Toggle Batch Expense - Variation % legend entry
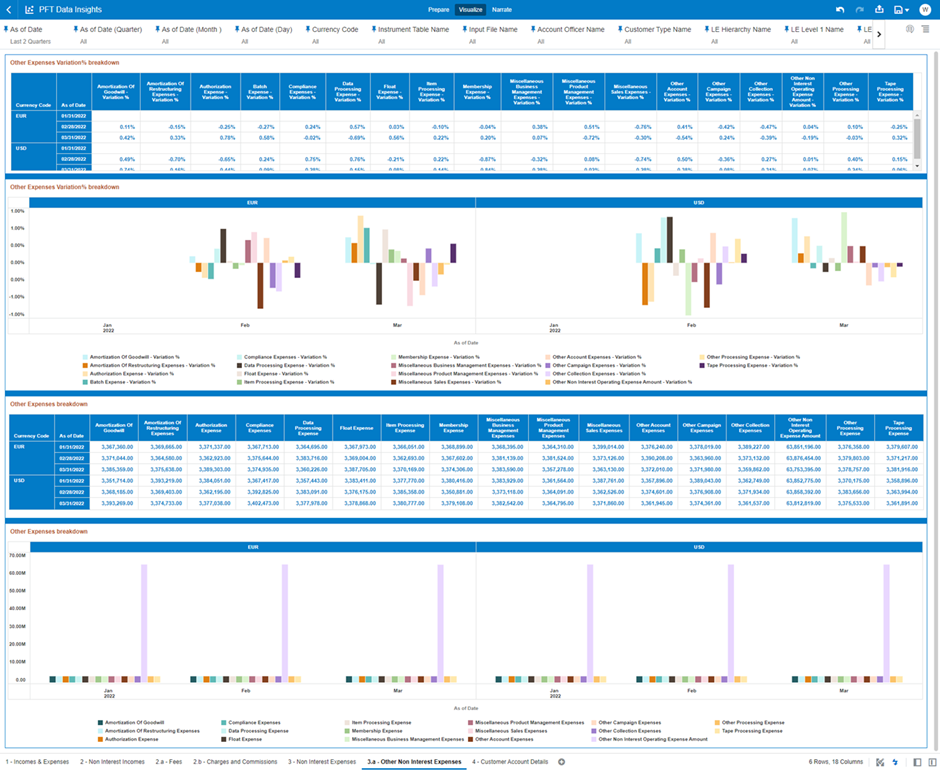 click(120, 382)
